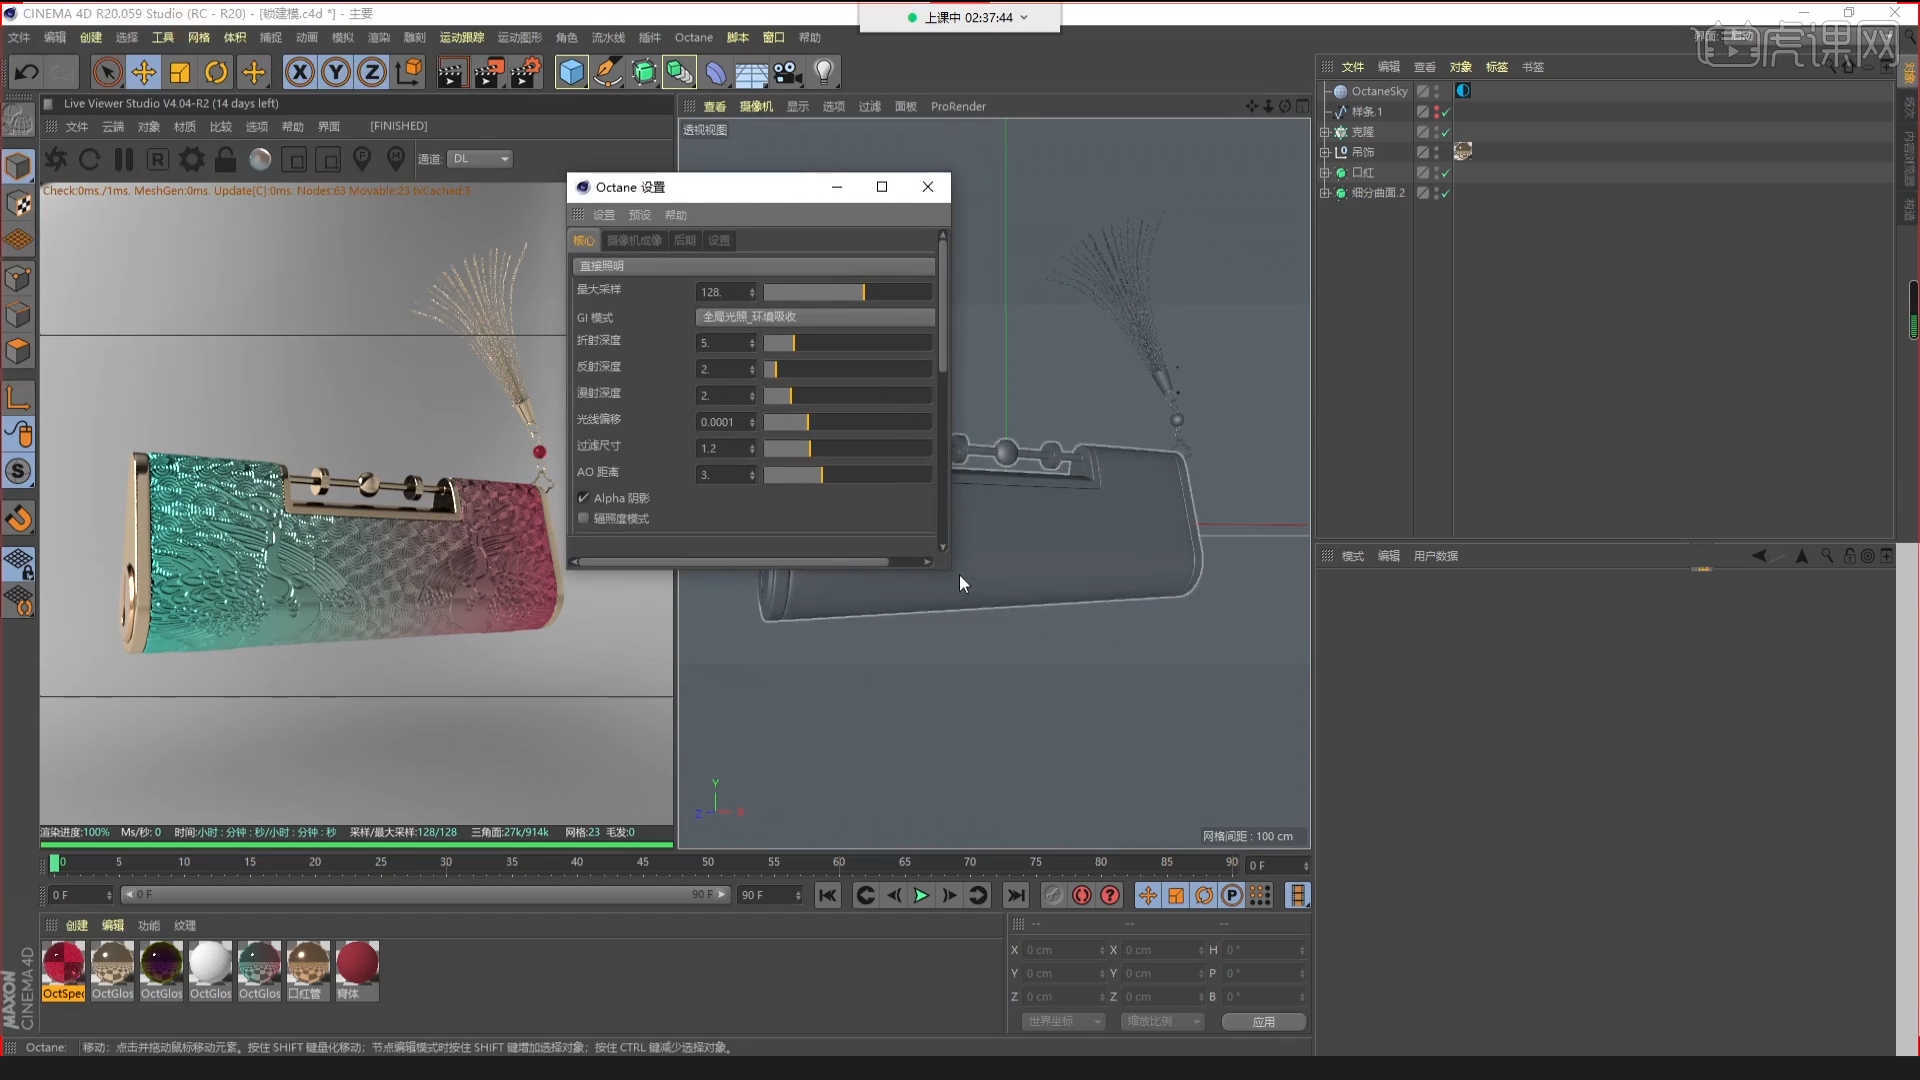The width and height of the screenshot is (1920, 1080).
Task: Add a camera object from toolbar
Action: click(x=787, y=72)
